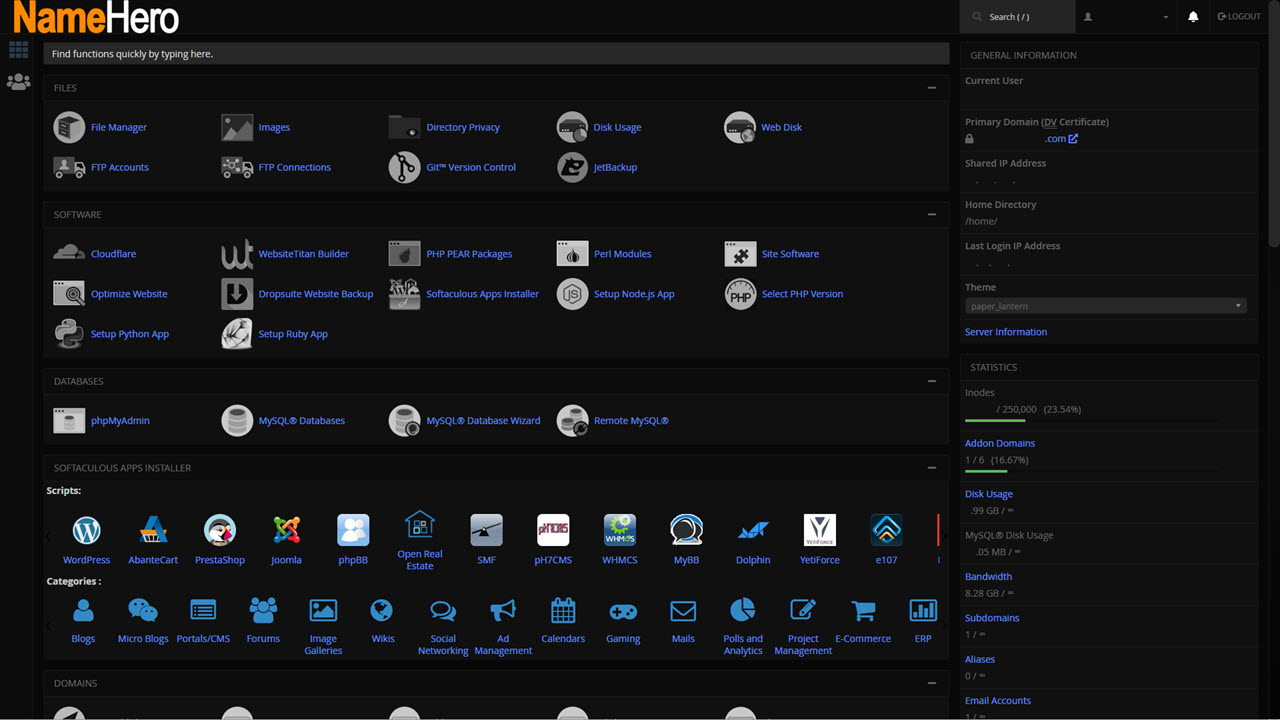This screenshot has width=1280, height=720.
Task: Open Disk Usage icon in Files
Action: (572, 127)
